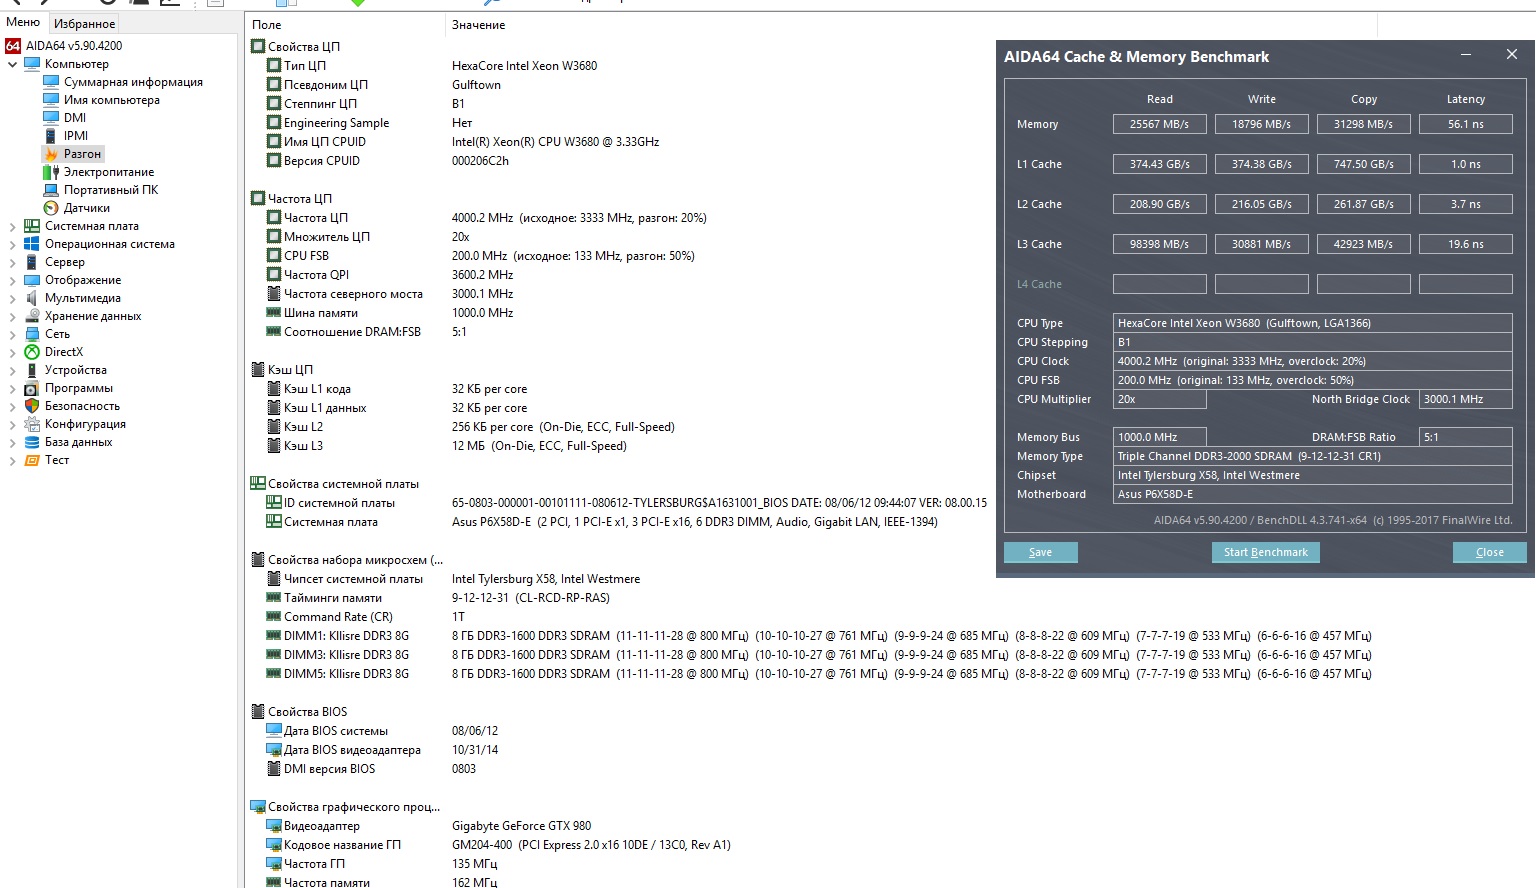Click the L3 Cache Write value 30881 MB/s
Viewport: 1536px width, 888px height.
click(1262, 244)
